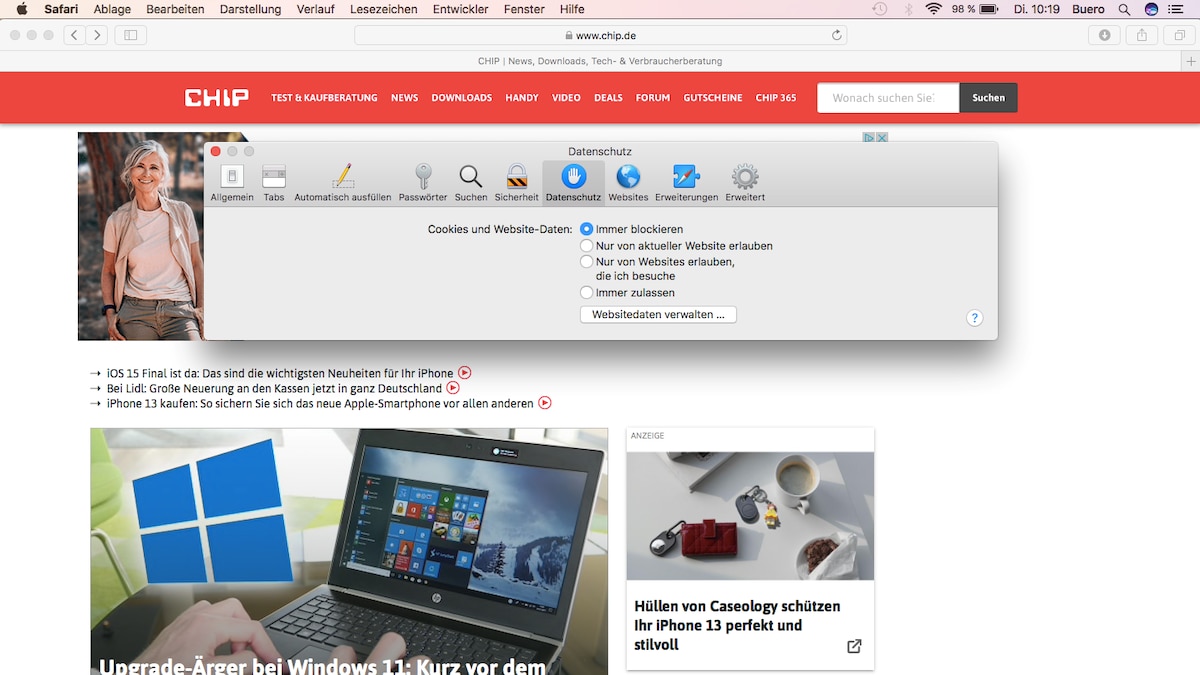Open the Safari share button
The height and width of the screenshot is (675, 1200).
coord(1141,35)
